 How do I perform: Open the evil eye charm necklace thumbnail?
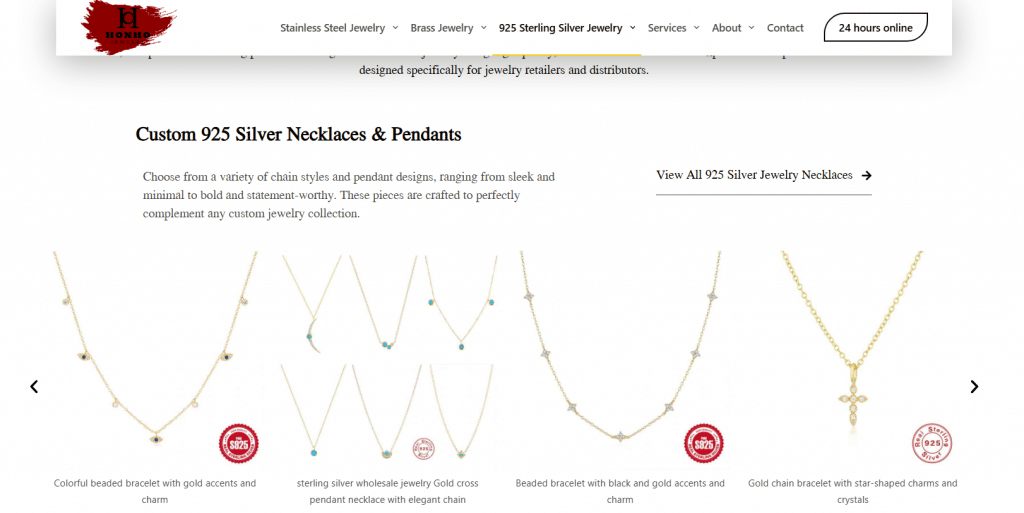155,359
